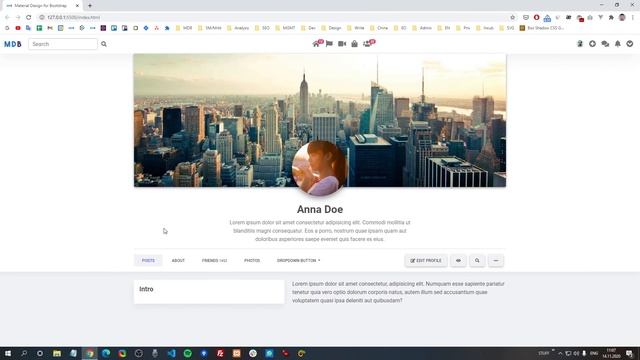Click the plus circle icon in the navbar
Screen dimensions: 640x360
pyautogui.click(x=592, y=44)
